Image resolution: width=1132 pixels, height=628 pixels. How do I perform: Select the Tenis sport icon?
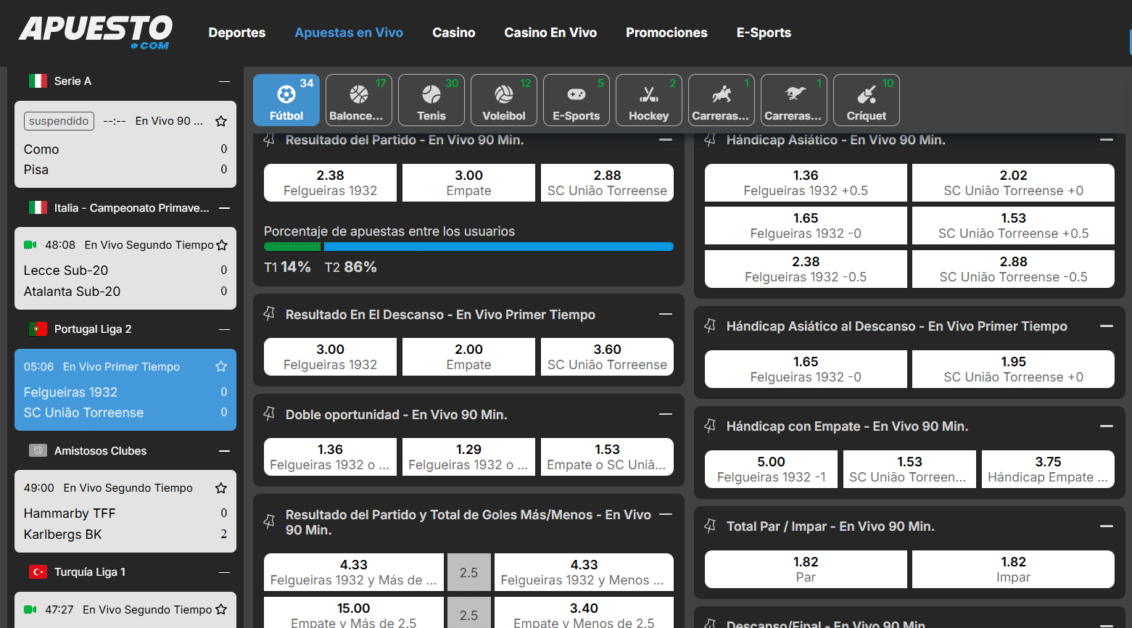click(x=431, y=100)
